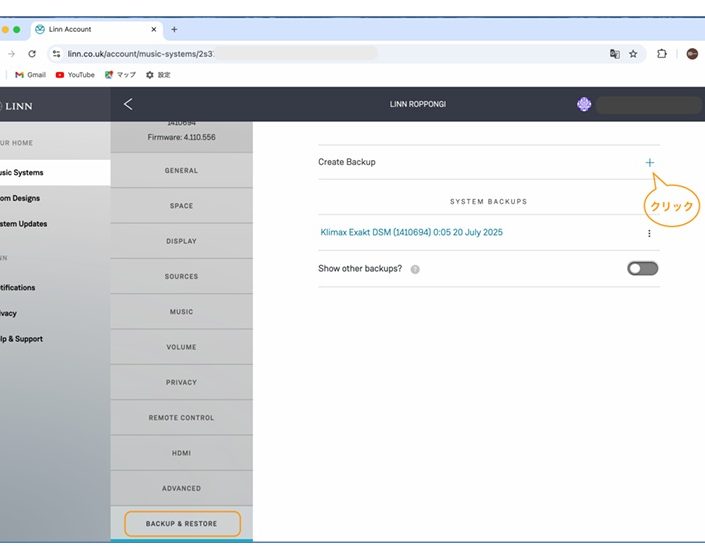
Task: Toggle the Show other backups switch
Action: pyautogui.click(x=643, y=268)
